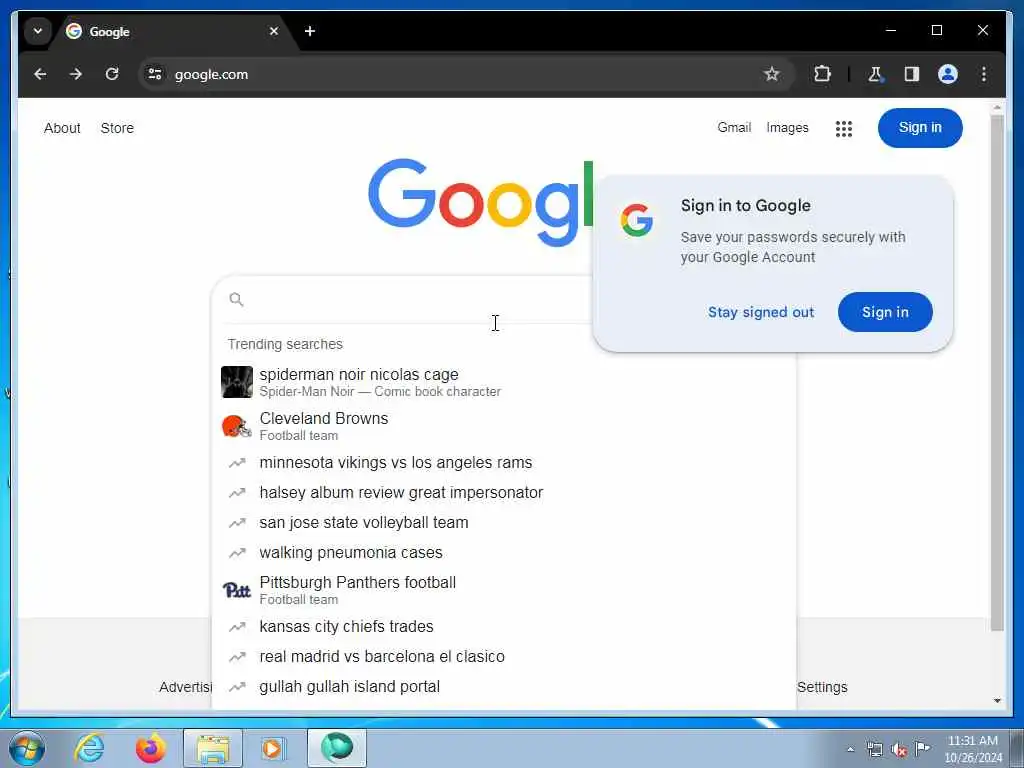Click the address bar URL google.com

[x=211, y=74]
